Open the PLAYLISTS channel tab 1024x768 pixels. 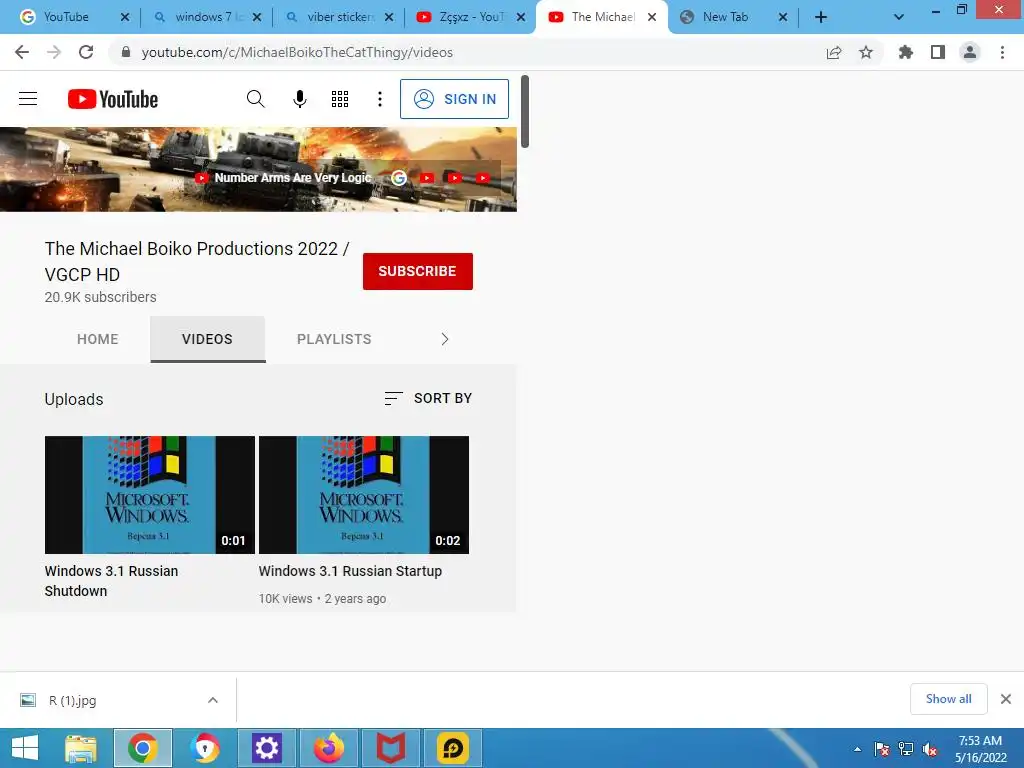(334, 339)
